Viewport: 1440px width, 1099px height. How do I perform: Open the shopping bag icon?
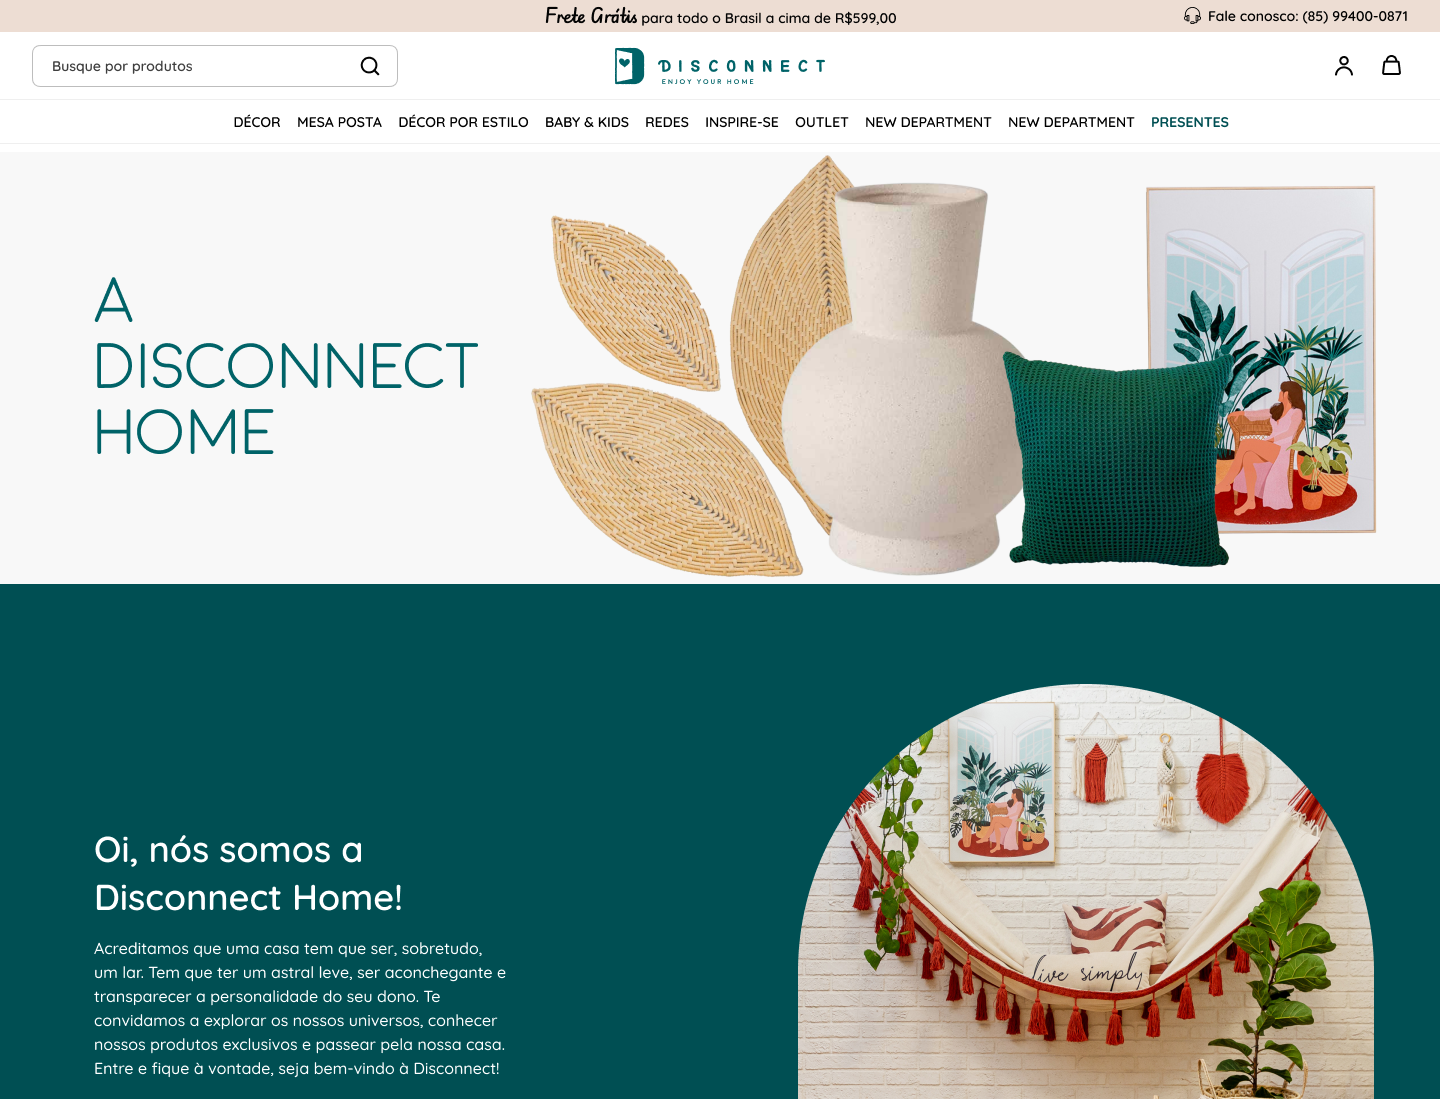coord(1391,65)
